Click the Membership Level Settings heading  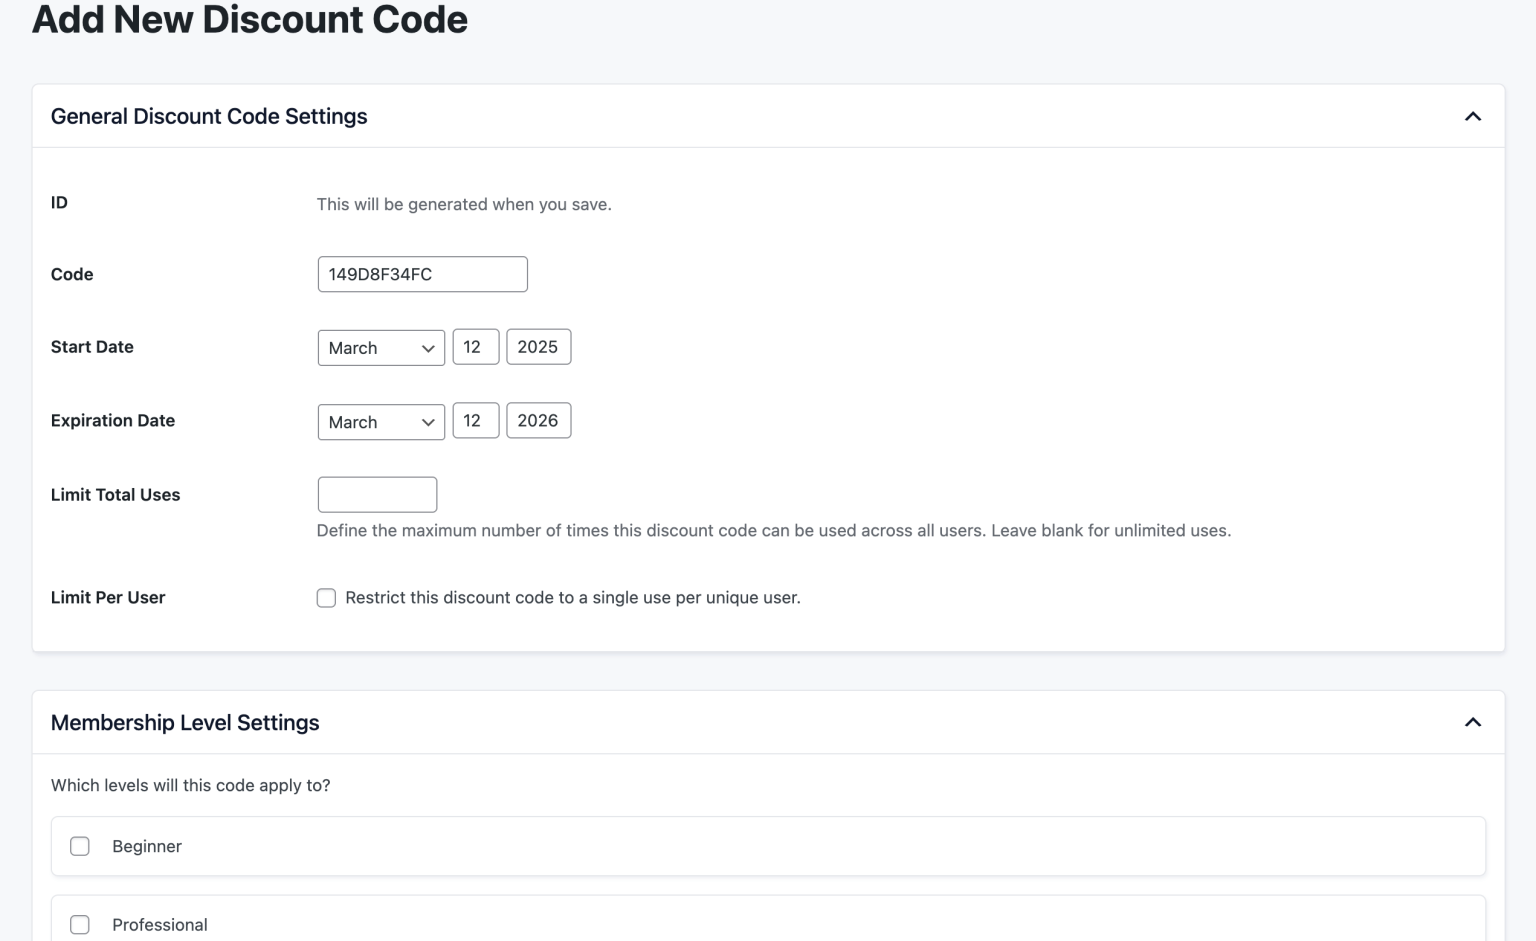click(x=185, y=723)
